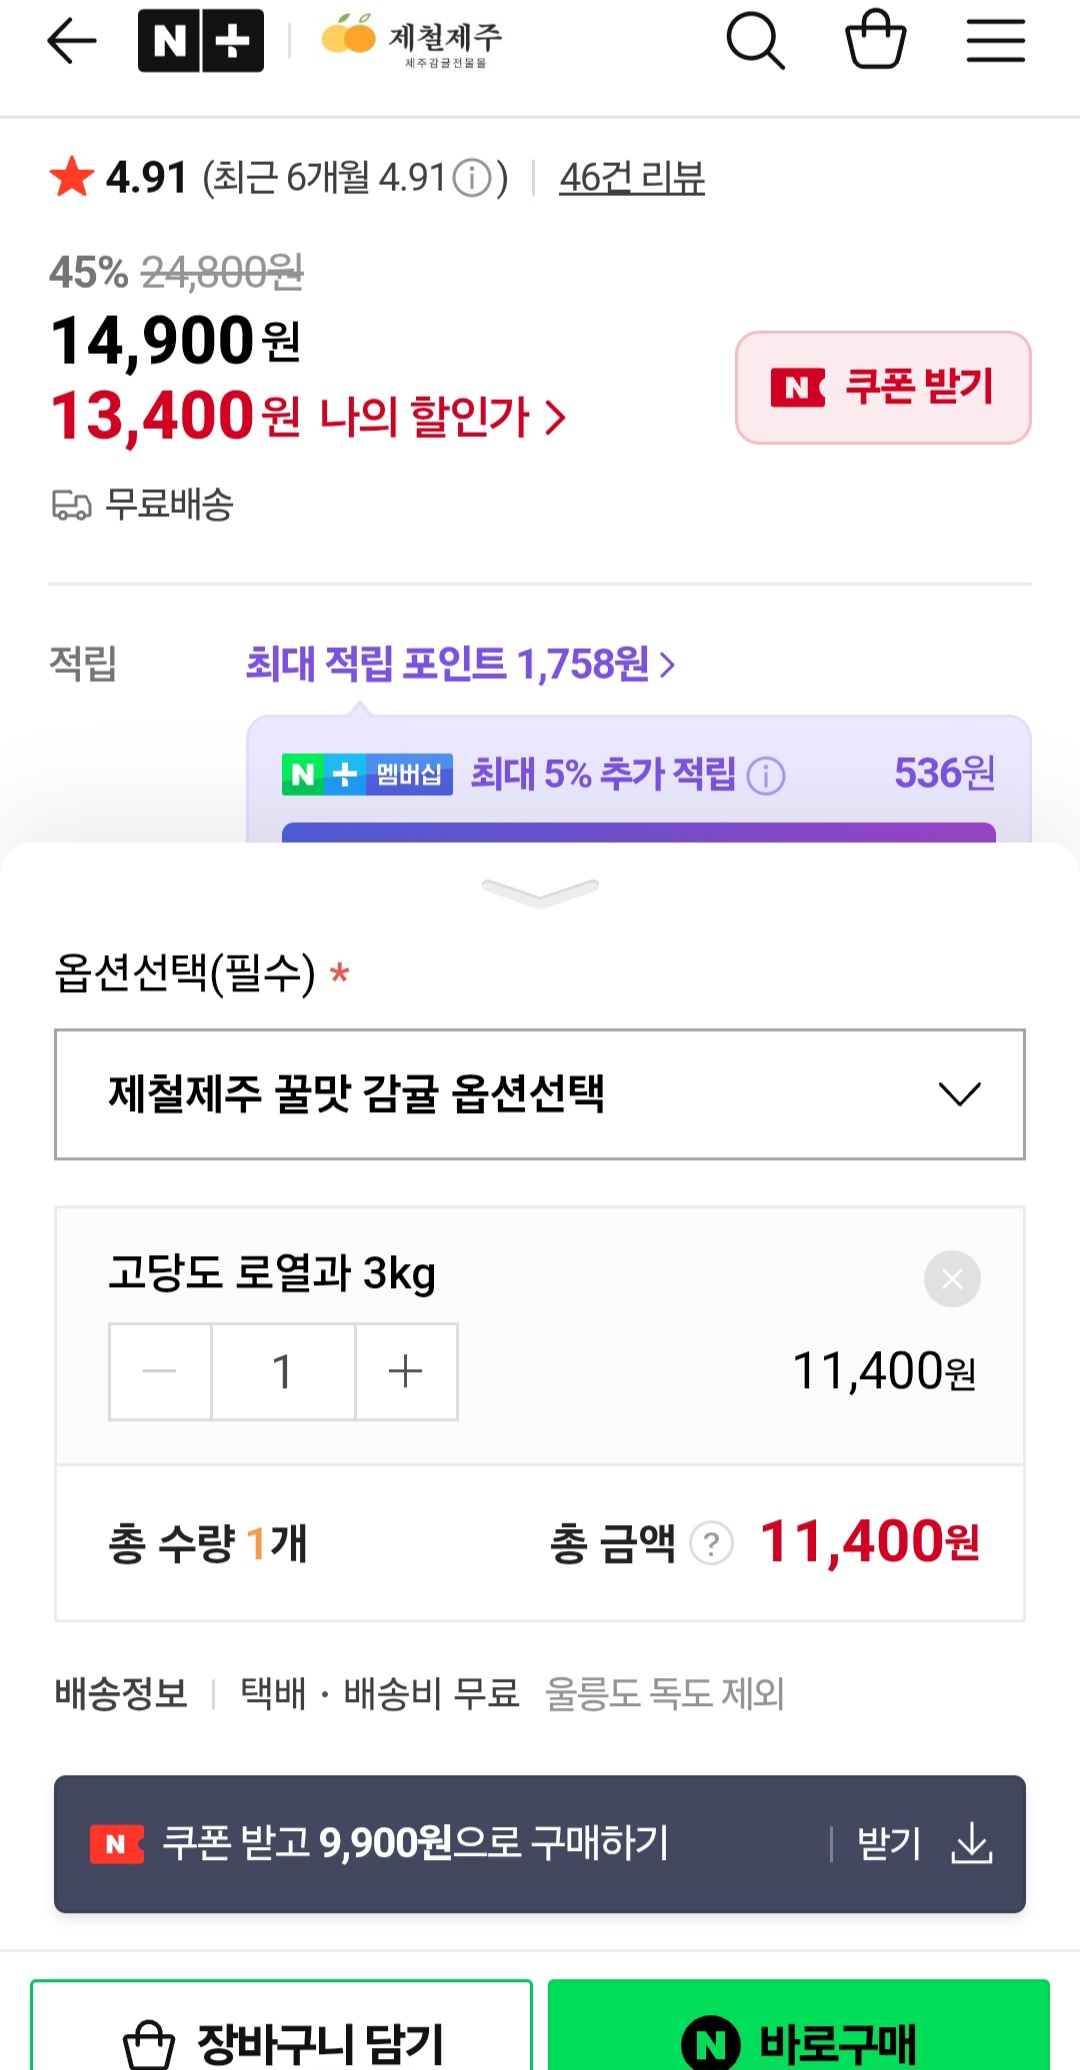The image size is (1080, 2070).
Task: Open the shopping basket icon
Action: (x=875, y=40)
